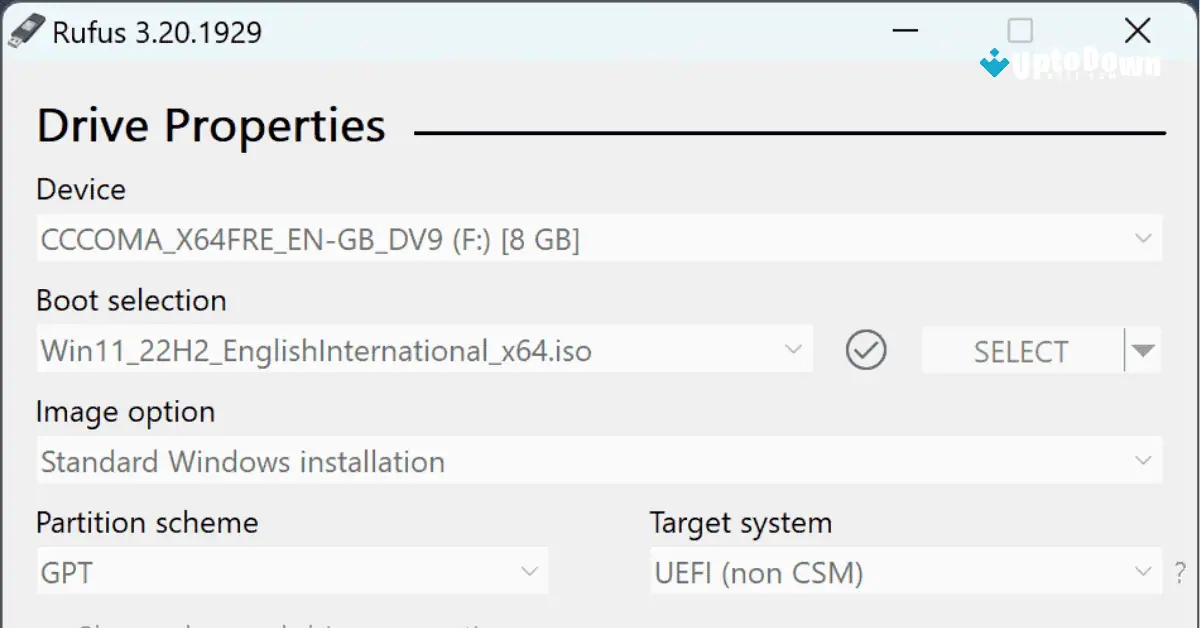Select the GPT partition scheme field
Viewport: 1200px width, 628px height.
[x=250, y=571]
